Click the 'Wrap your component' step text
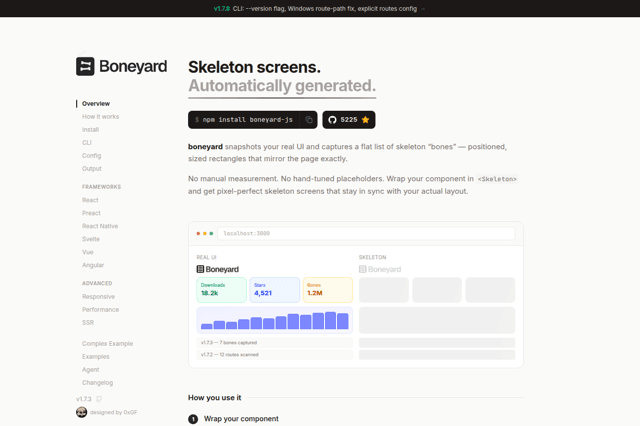Image resolution: width=640 pixels, height=426 pixels. [241, 419]
